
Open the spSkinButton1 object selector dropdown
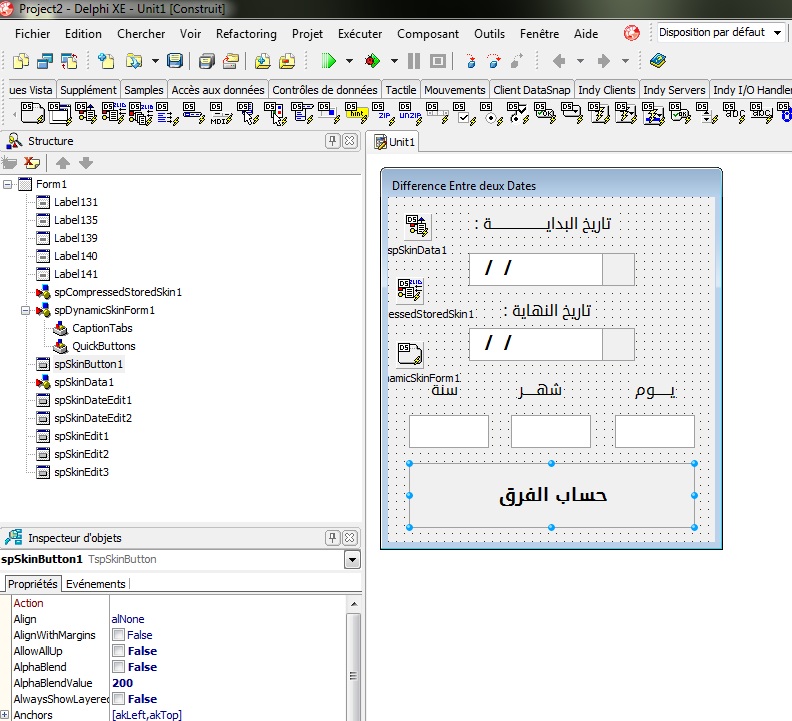[352, 560]
